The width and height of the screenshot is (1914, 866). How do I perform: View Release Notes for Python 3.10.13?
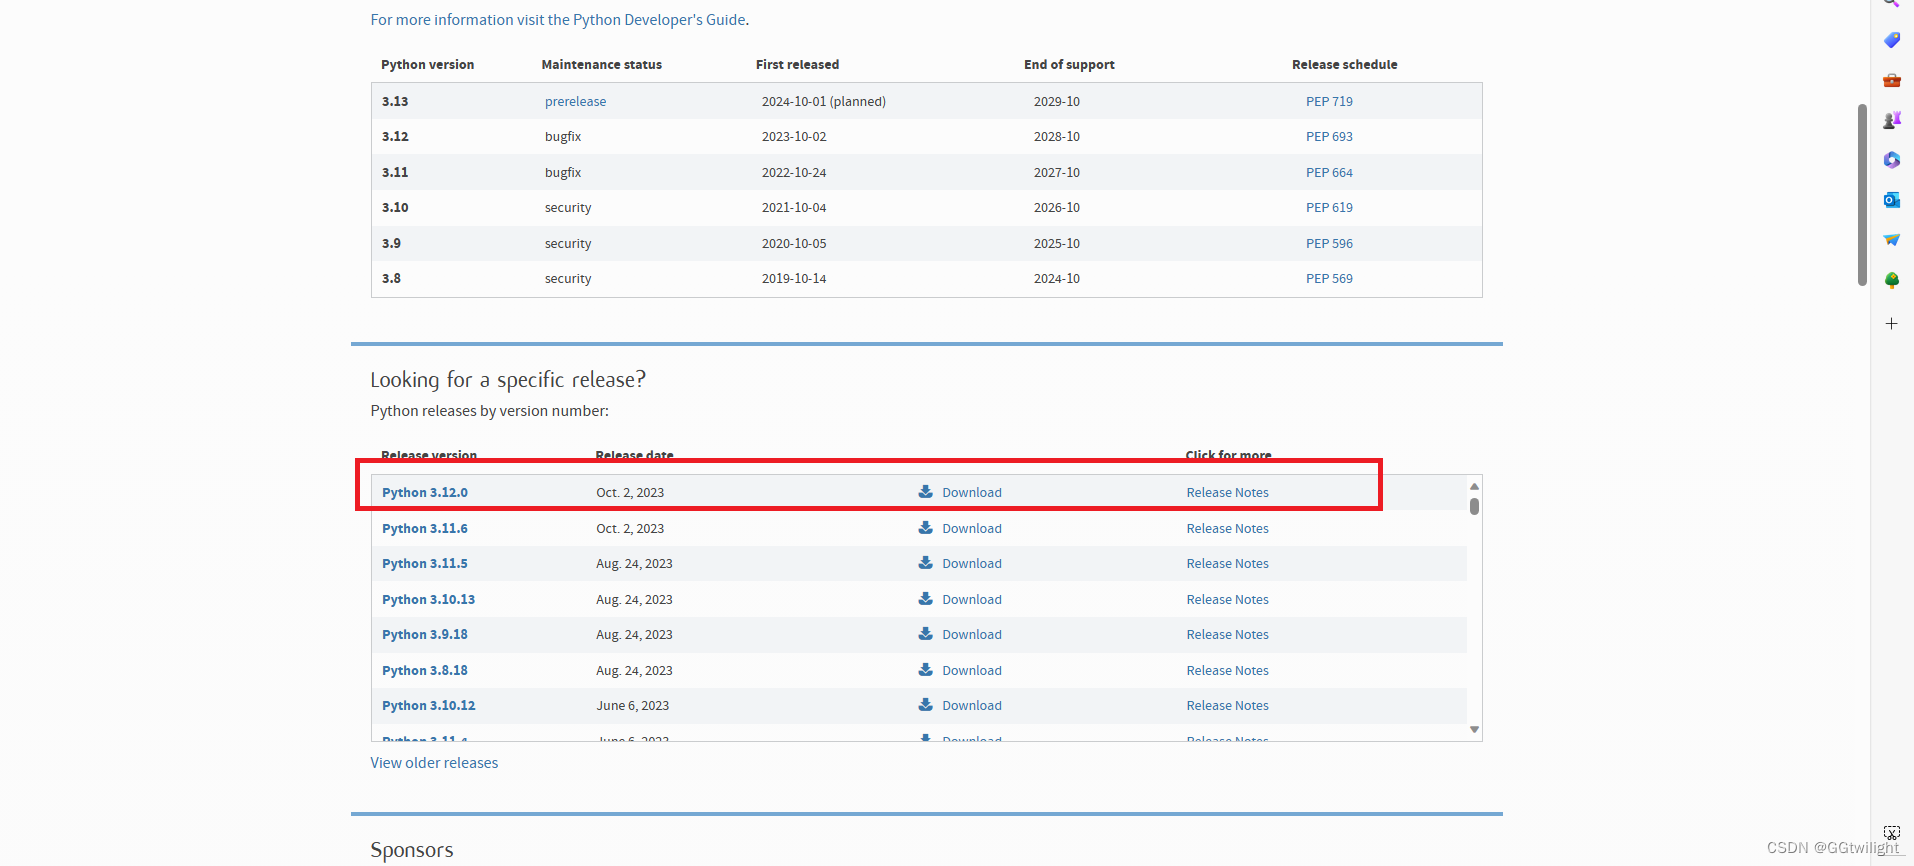[1227, 600]
